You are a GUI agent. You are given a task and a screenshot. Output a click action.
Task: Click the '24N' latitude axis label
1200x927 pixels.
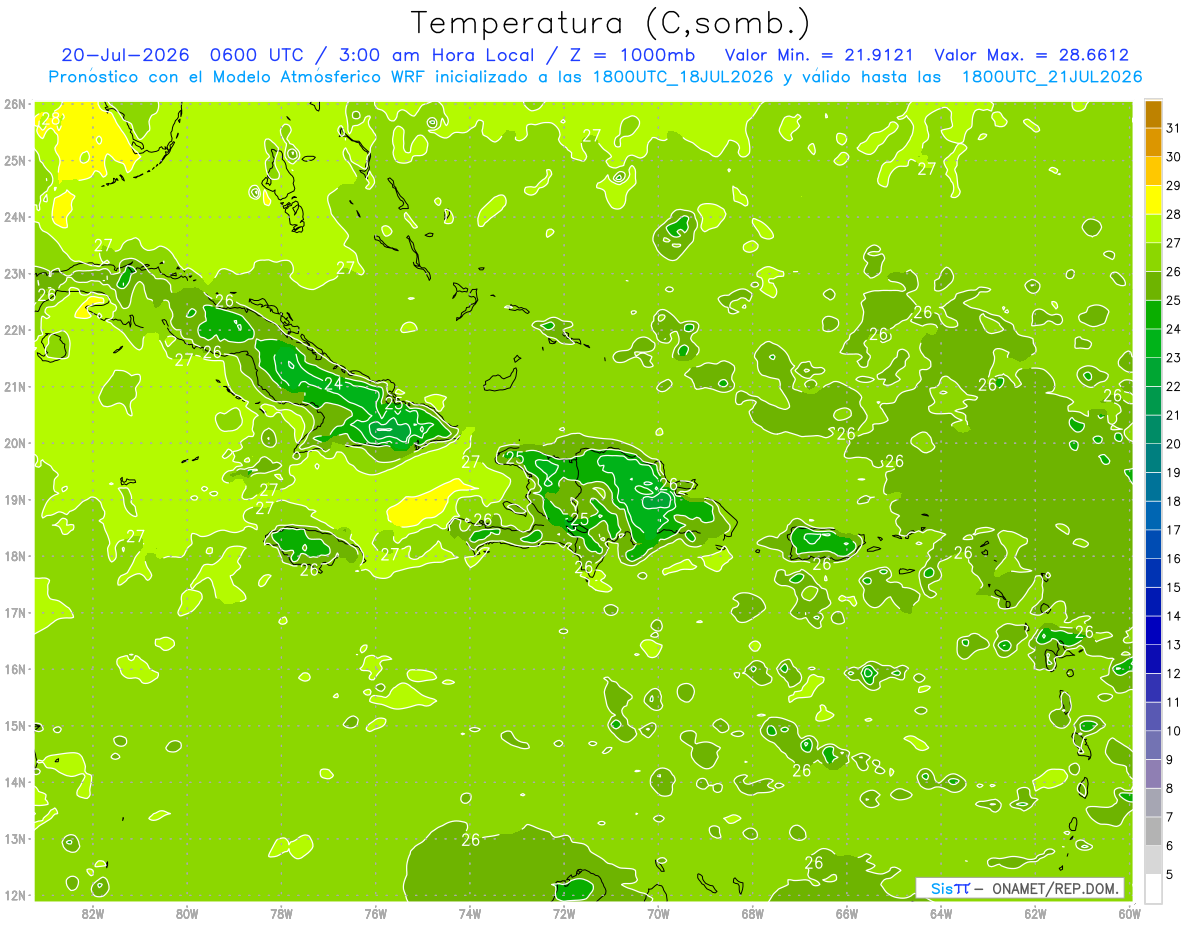tap(15, 217)
